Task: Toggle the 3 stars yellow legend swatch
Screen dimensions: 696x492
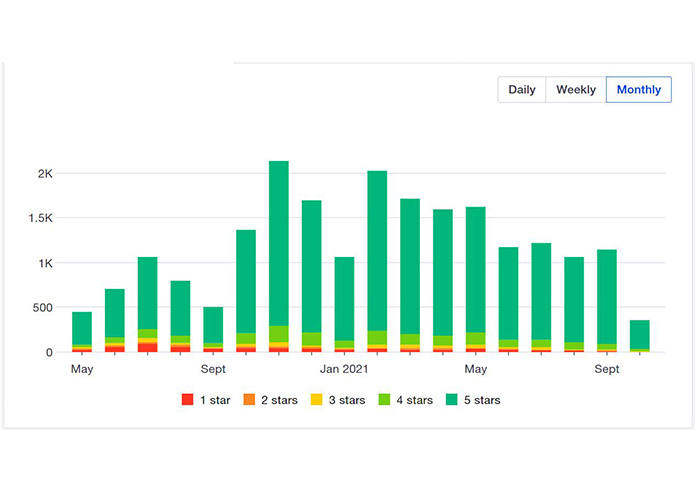Action: (x=316, y=400)
